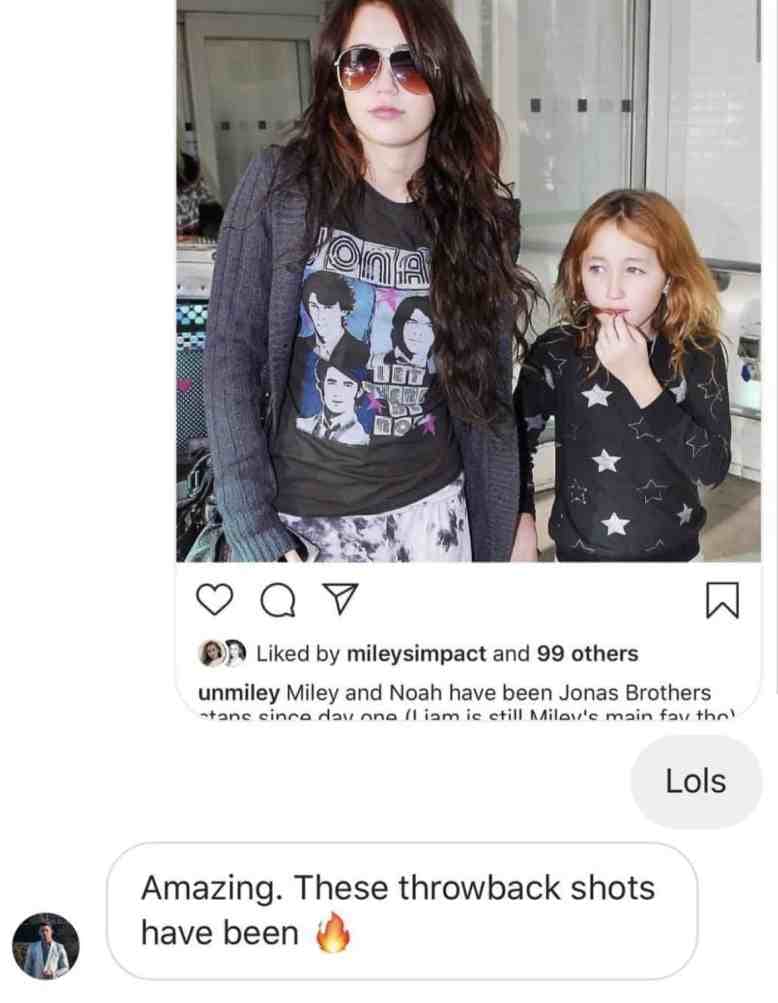Open the sender's round profile picture
Image resolution: width=778 pixels, height=1003 pixels.
click(45, 945)
